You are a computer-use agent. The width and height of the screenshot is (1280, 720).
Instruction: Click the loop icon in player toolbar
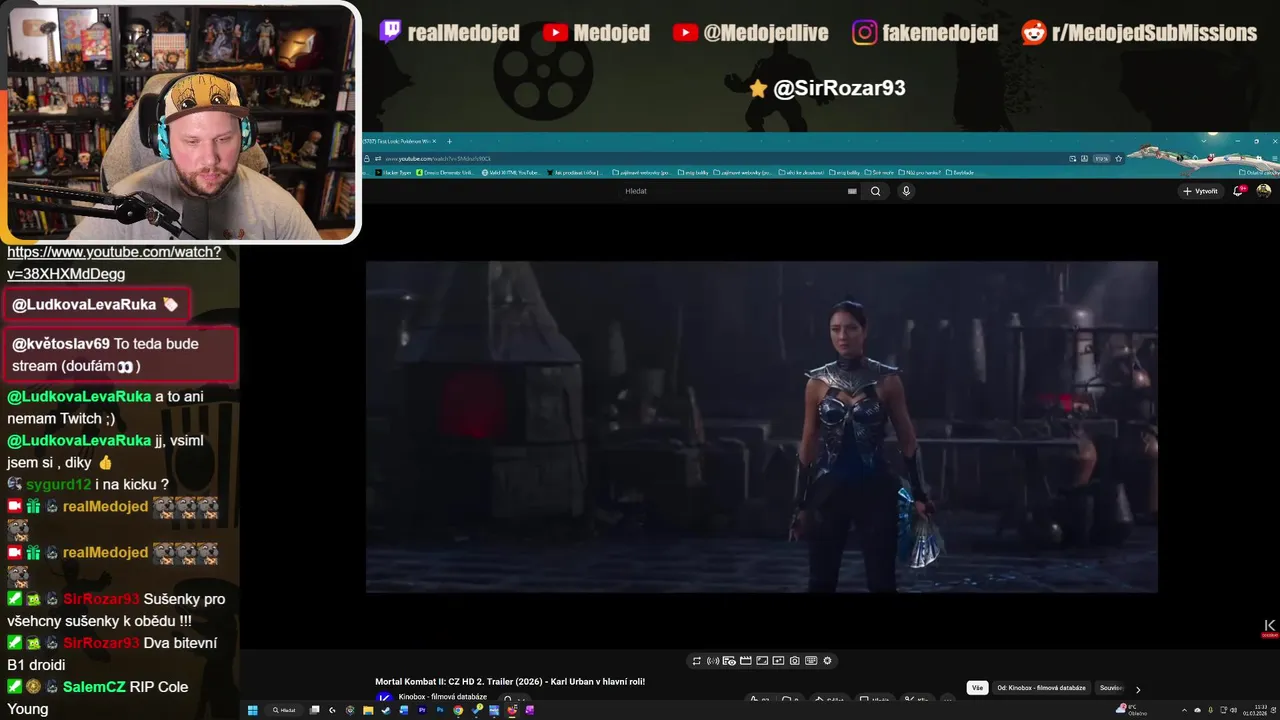(697, 660)
